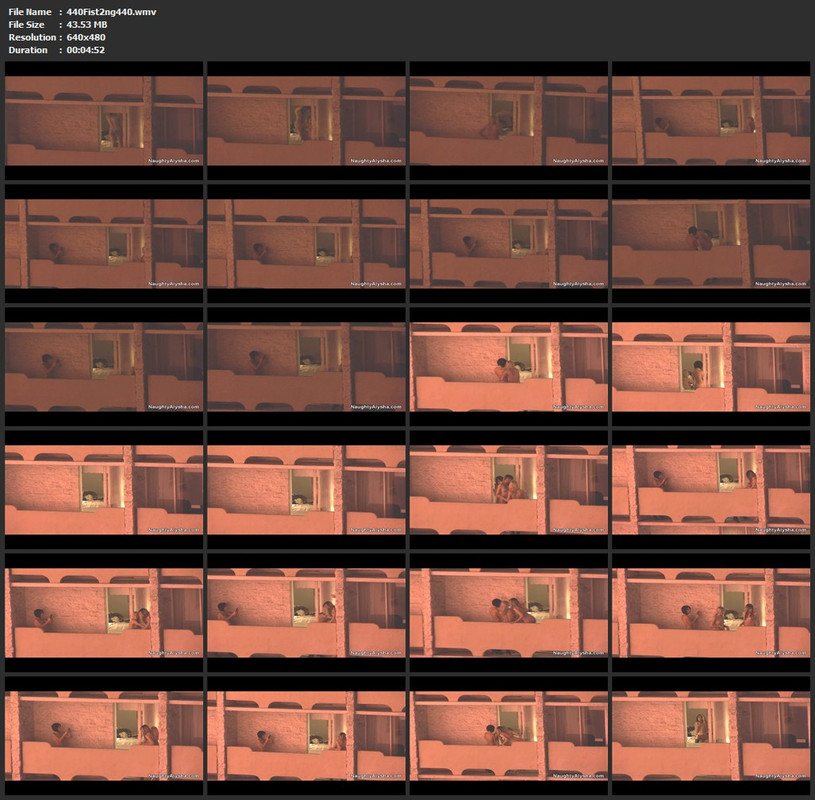The width and height of the screenshot is (815, 800).
Task: Open fourth-row, second-column frame thumbnail
Action: [306, 490]
